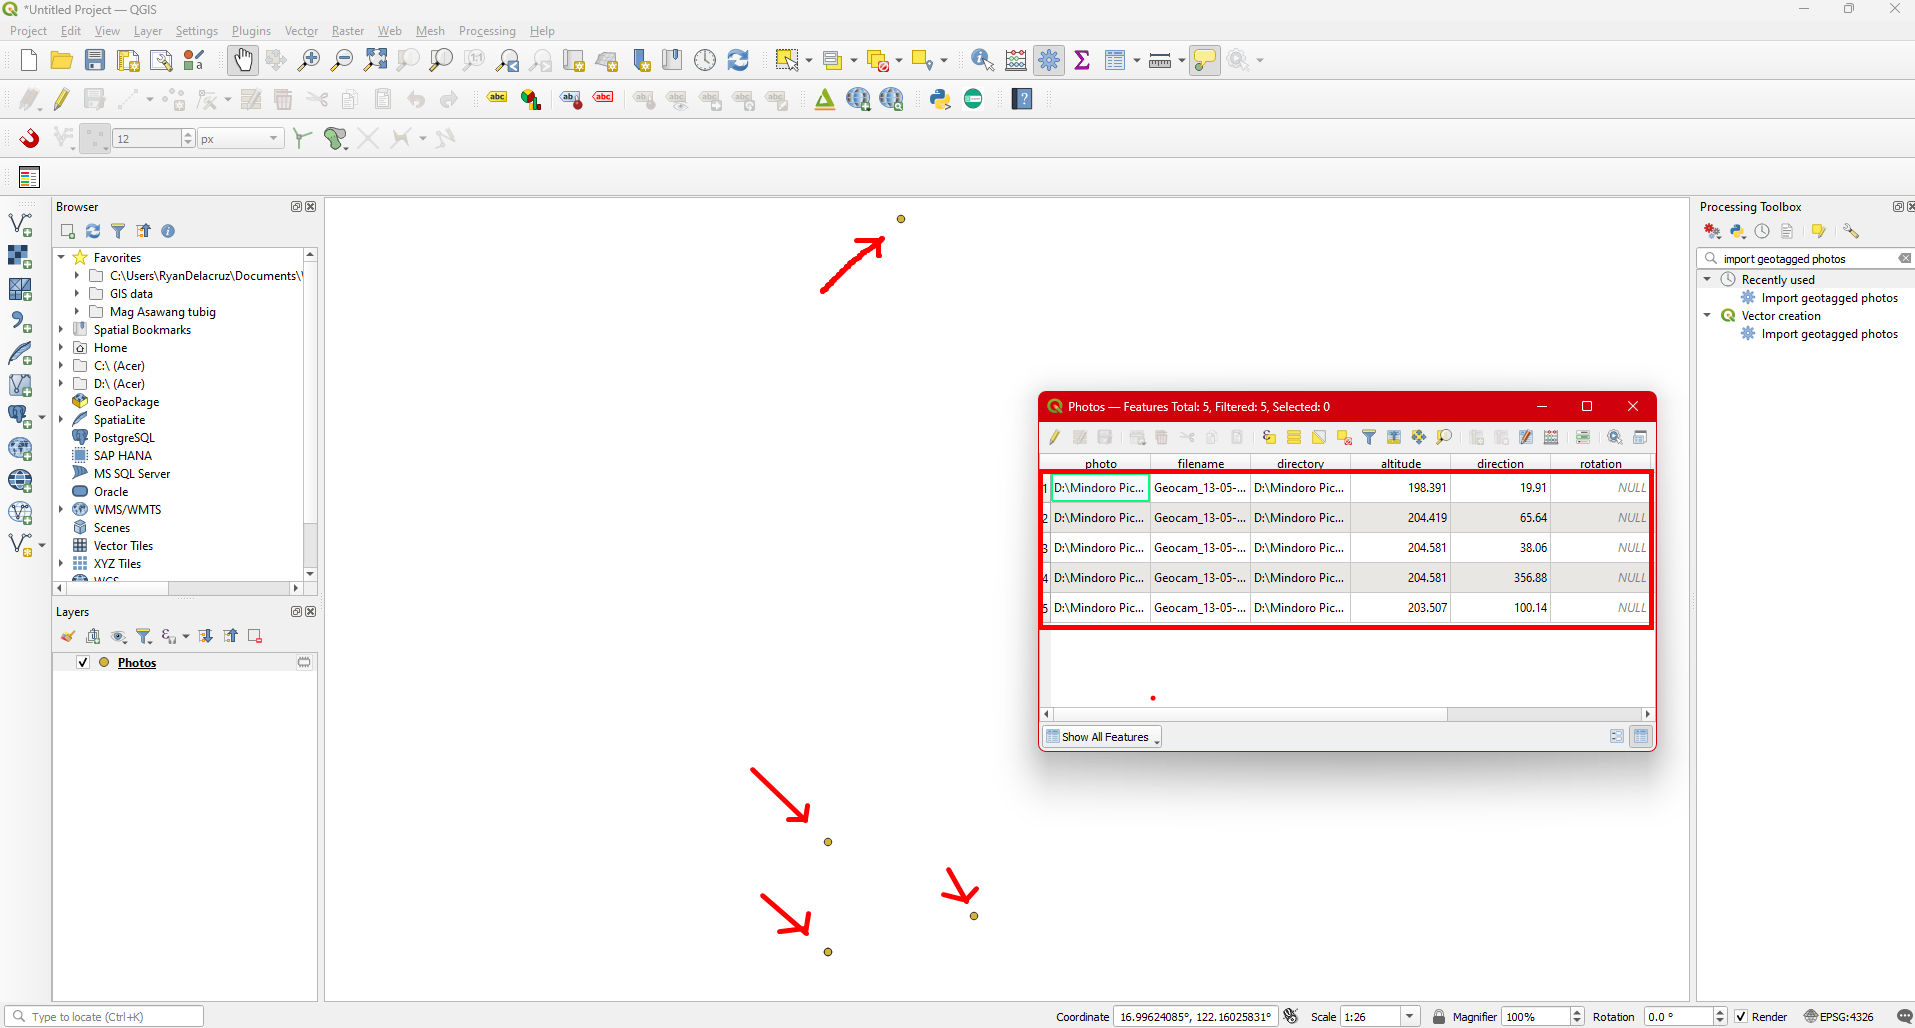Click the Refresh map icon
Image resolution: width=1915 pixels, height=1028 pixels.
pos(738,61)
